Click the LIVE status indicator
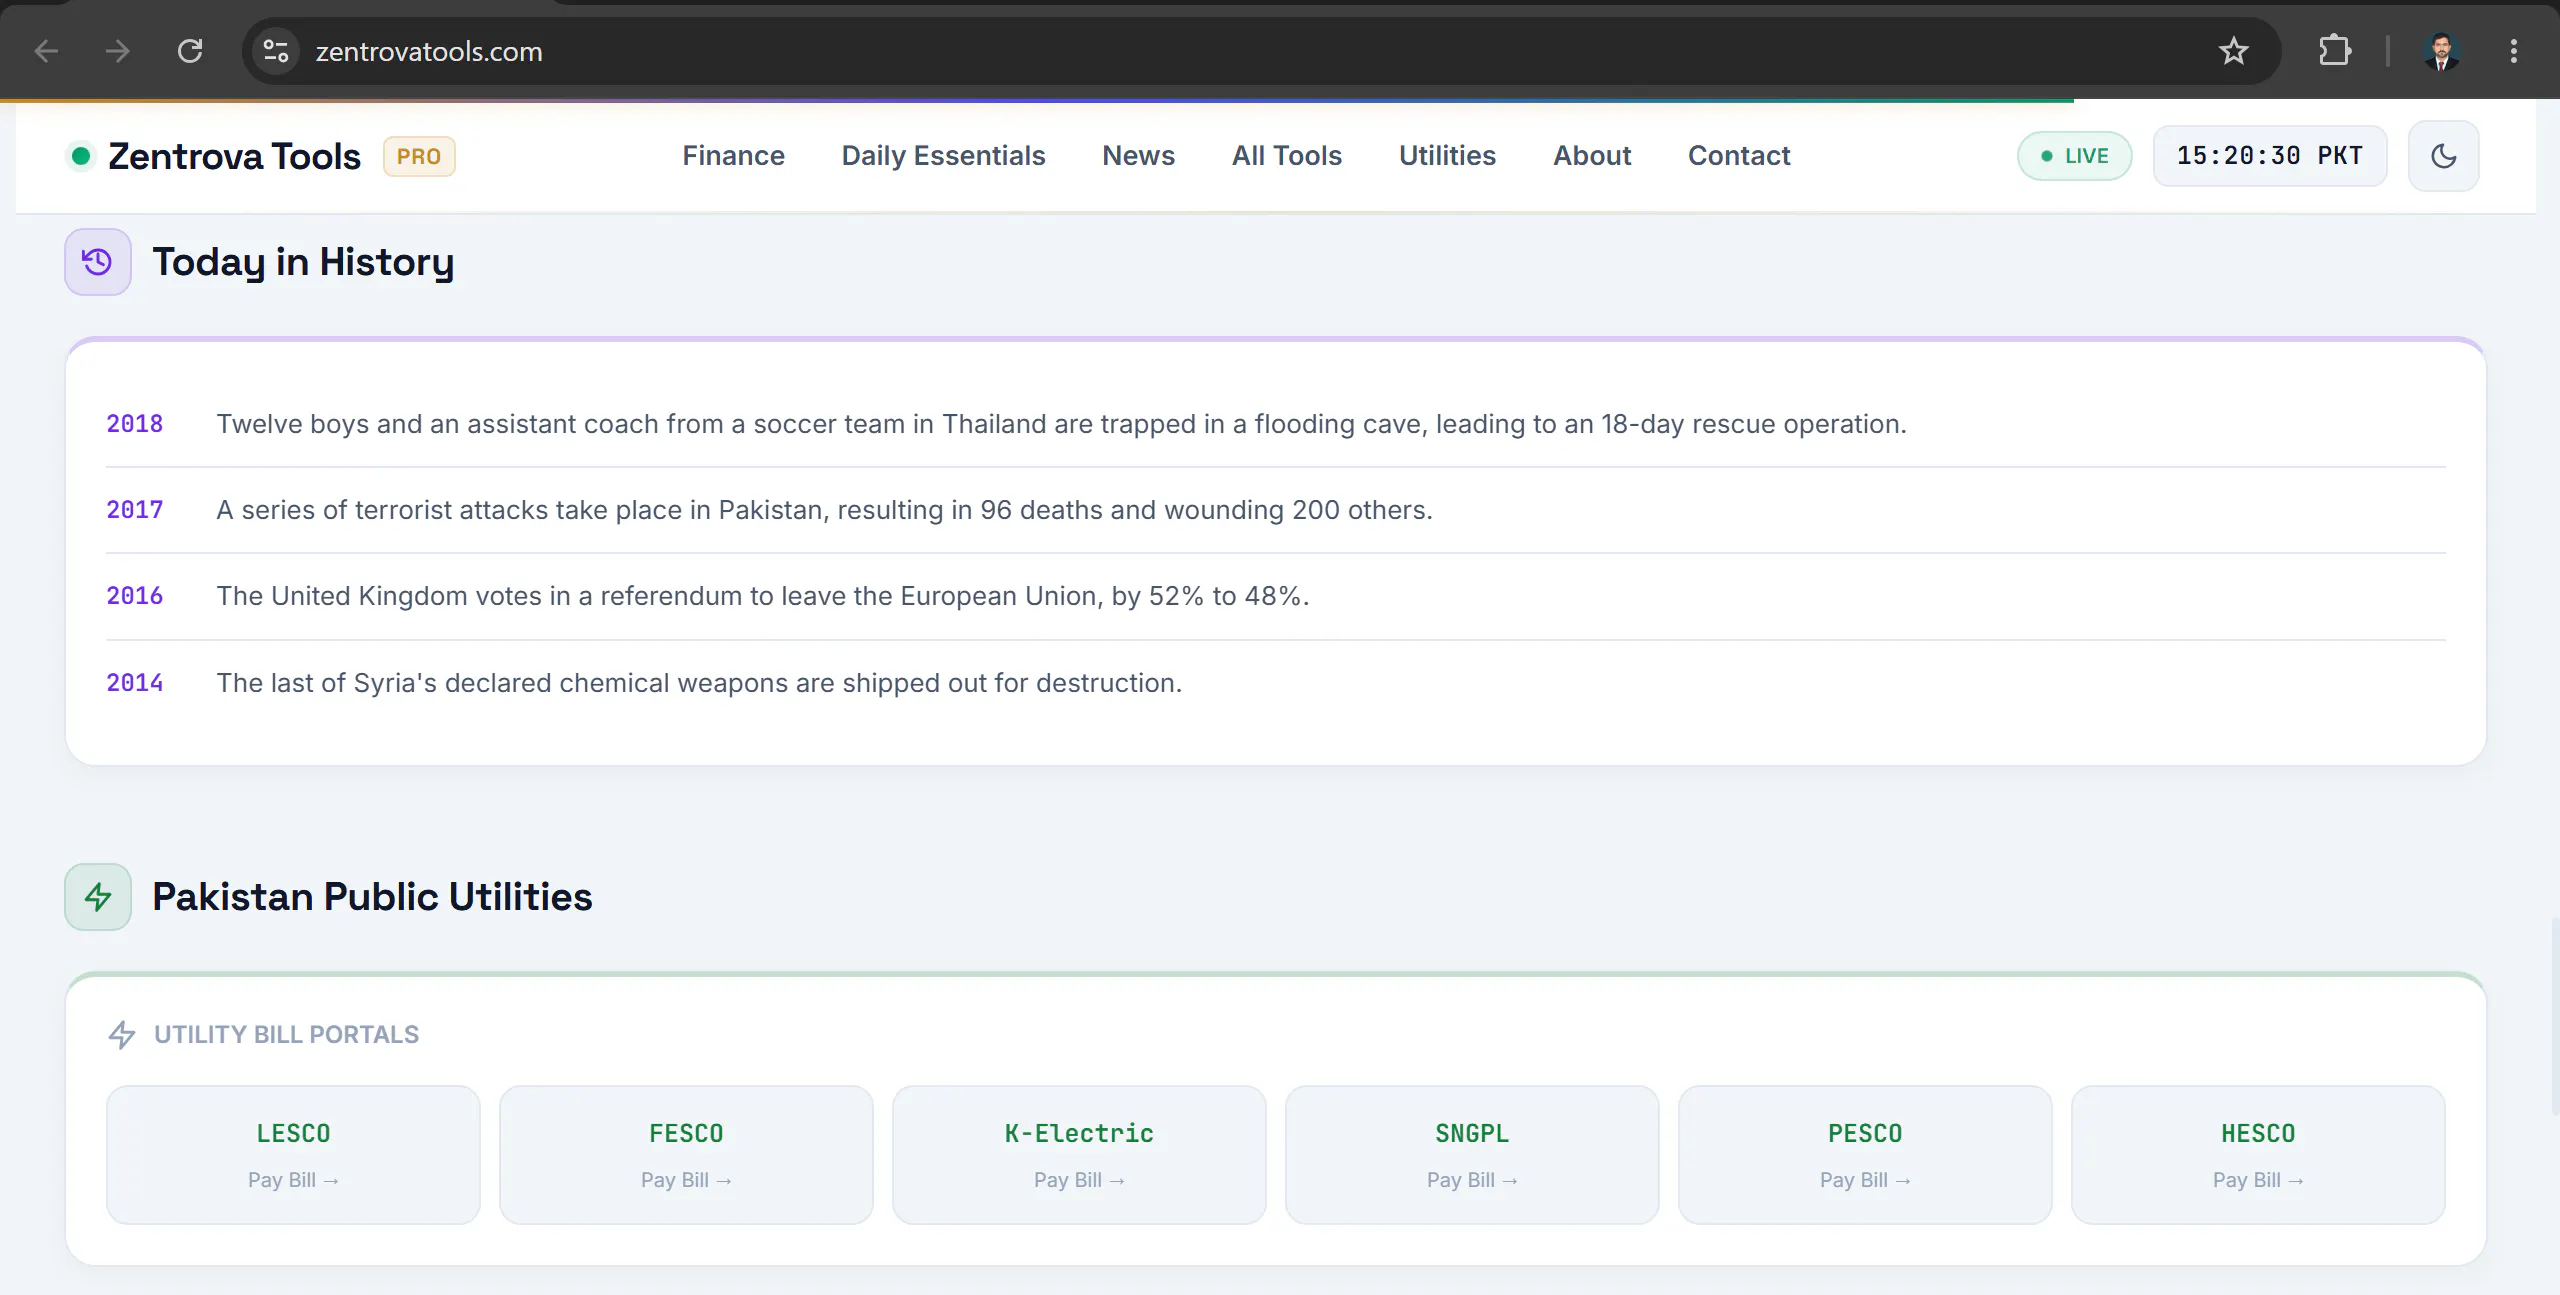The height and width of the screenshot is (1295, 2560). tap(2075, 156)
